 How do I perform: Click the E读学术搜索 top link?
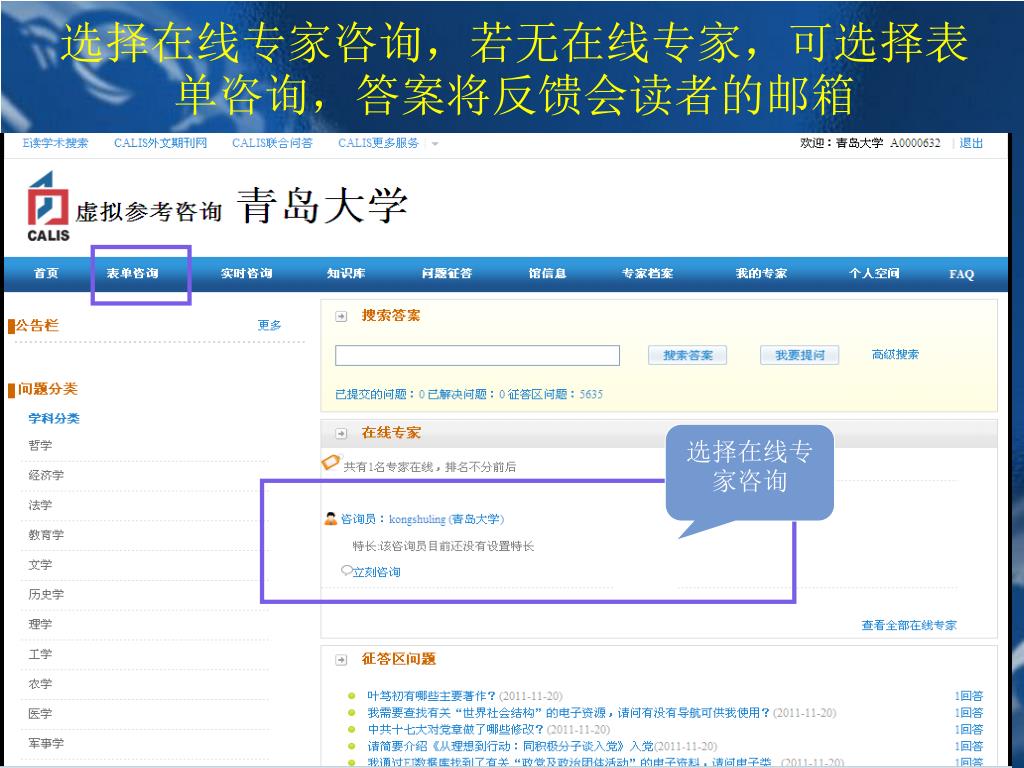(55, 143)
